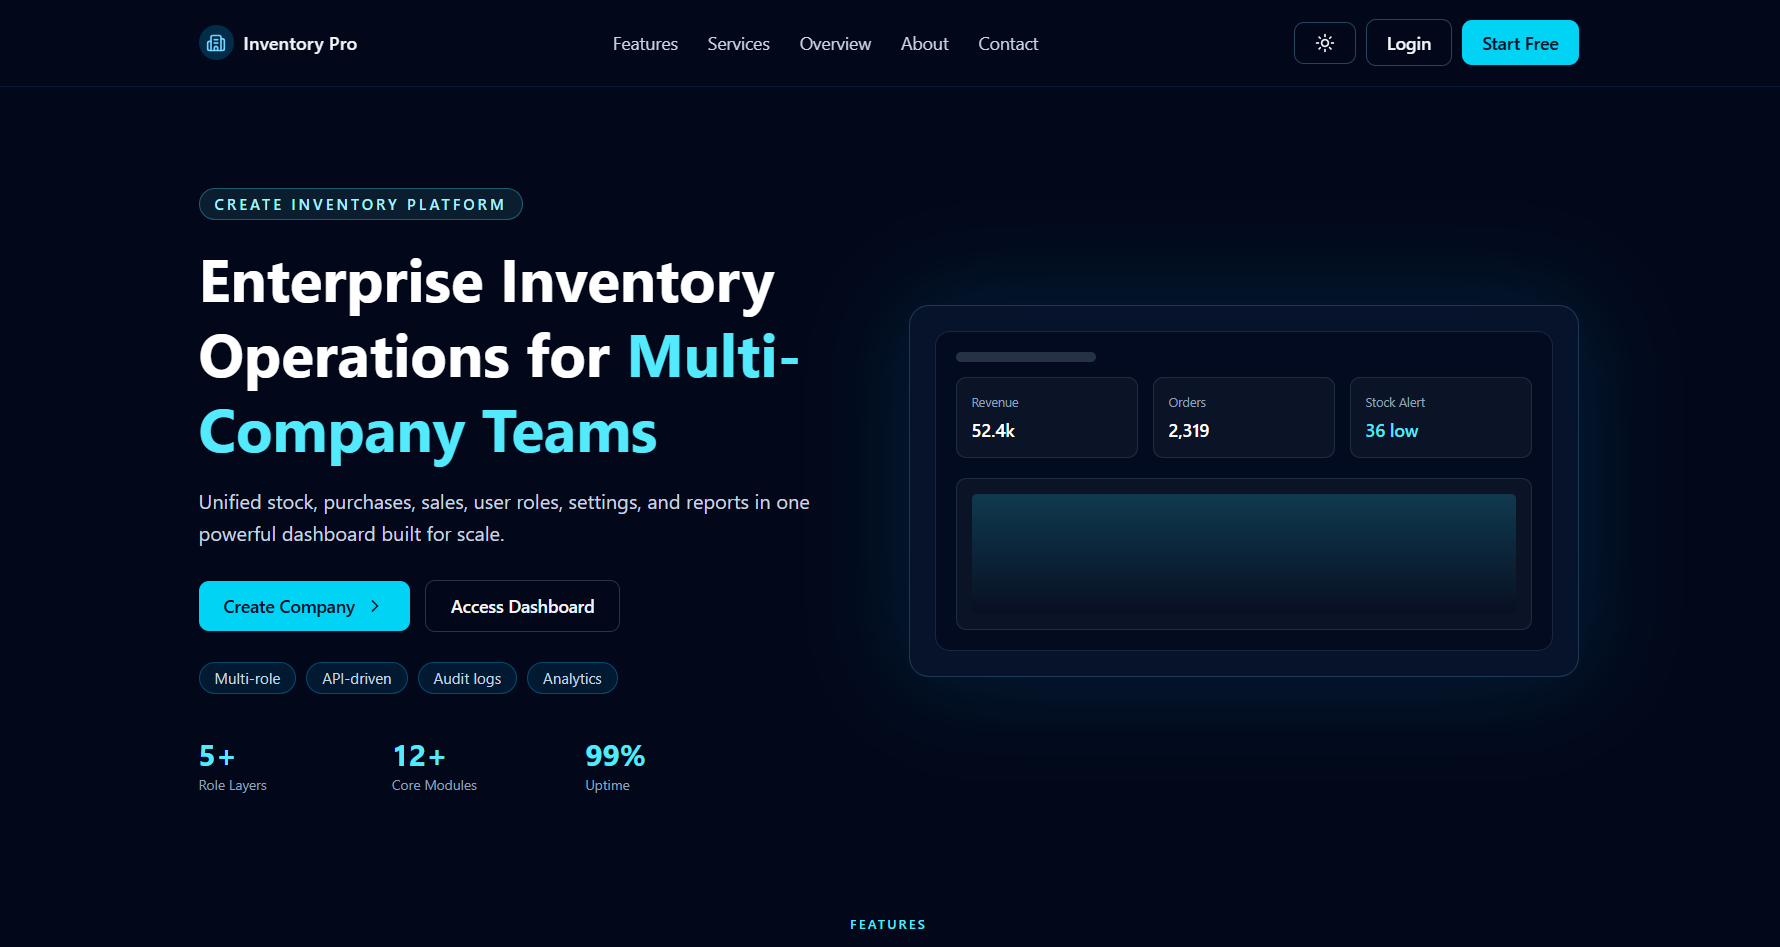Click the Login button

coord(1408,42)
